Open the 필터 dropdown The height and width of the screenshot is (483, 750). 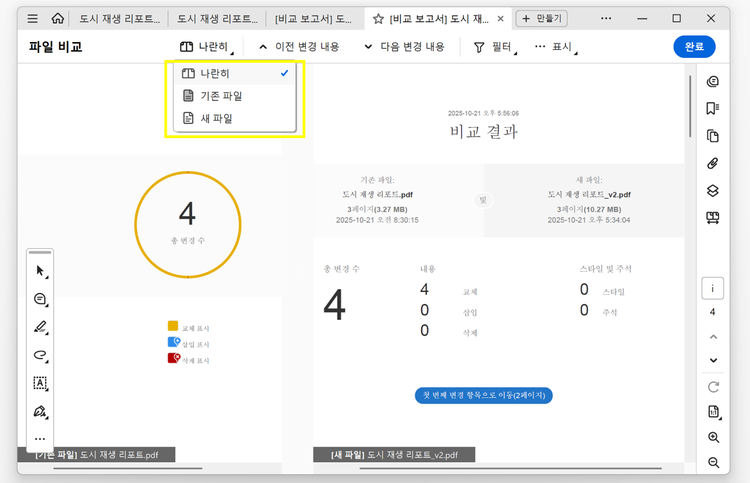click(496, 46)
